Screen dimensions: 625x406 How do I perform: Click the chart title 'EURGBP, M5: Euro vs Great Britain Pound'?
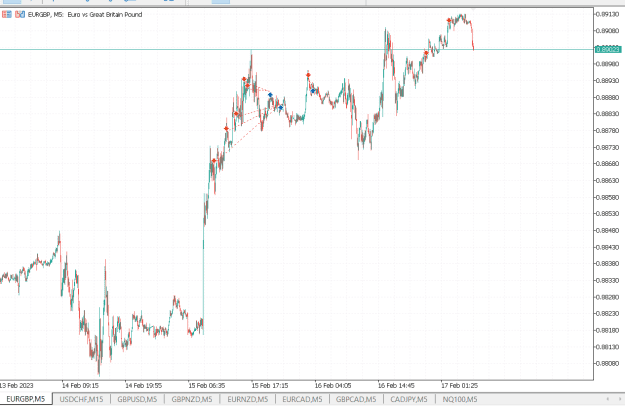coord(85,15)
